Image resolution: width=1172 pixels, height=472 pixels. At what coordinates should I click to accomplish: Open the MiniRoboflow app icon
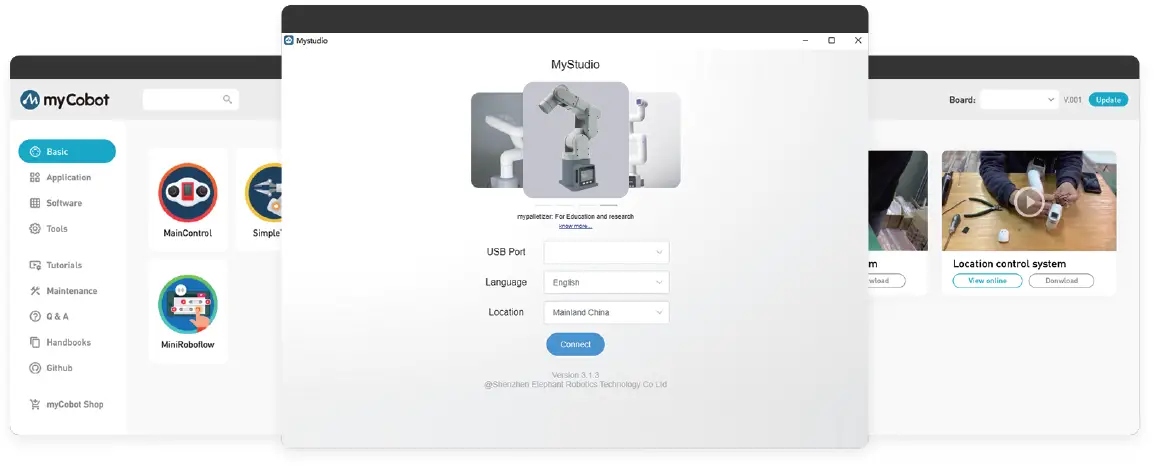(x=188, y=304)
